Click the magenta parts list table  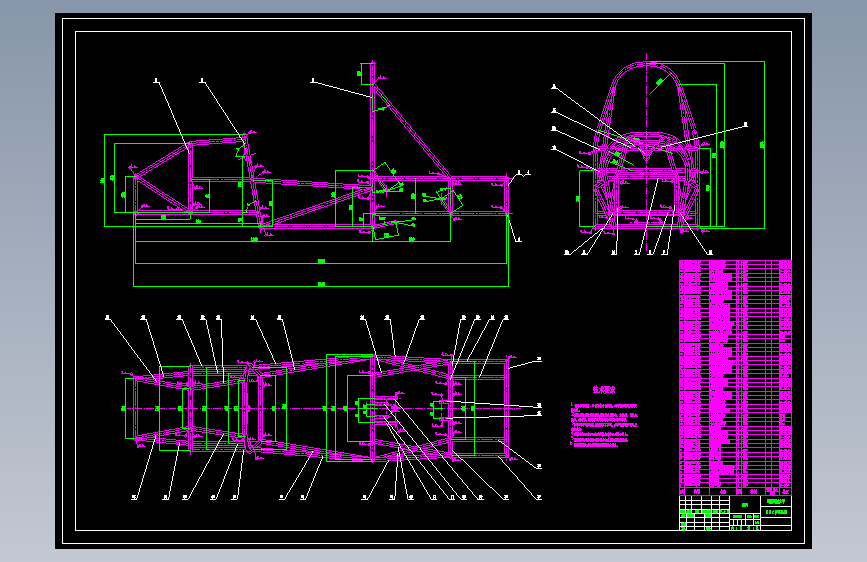[735, 377]
